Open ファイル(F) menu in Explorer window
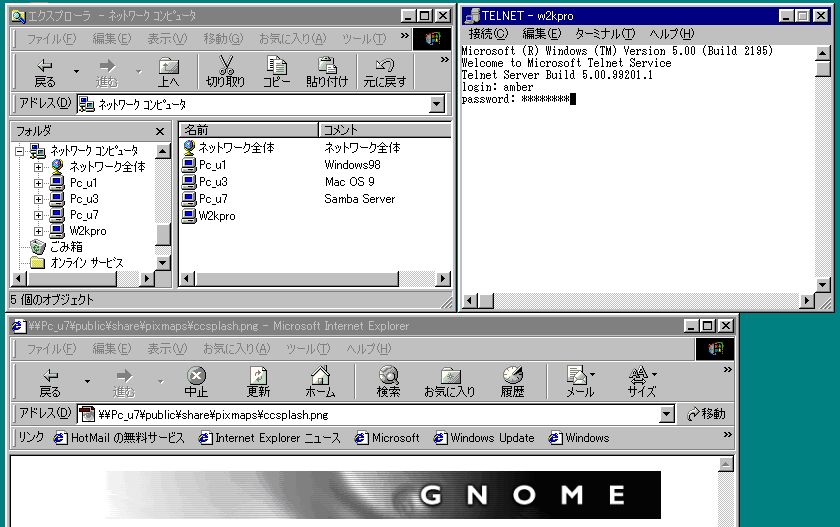 (51, 39)
